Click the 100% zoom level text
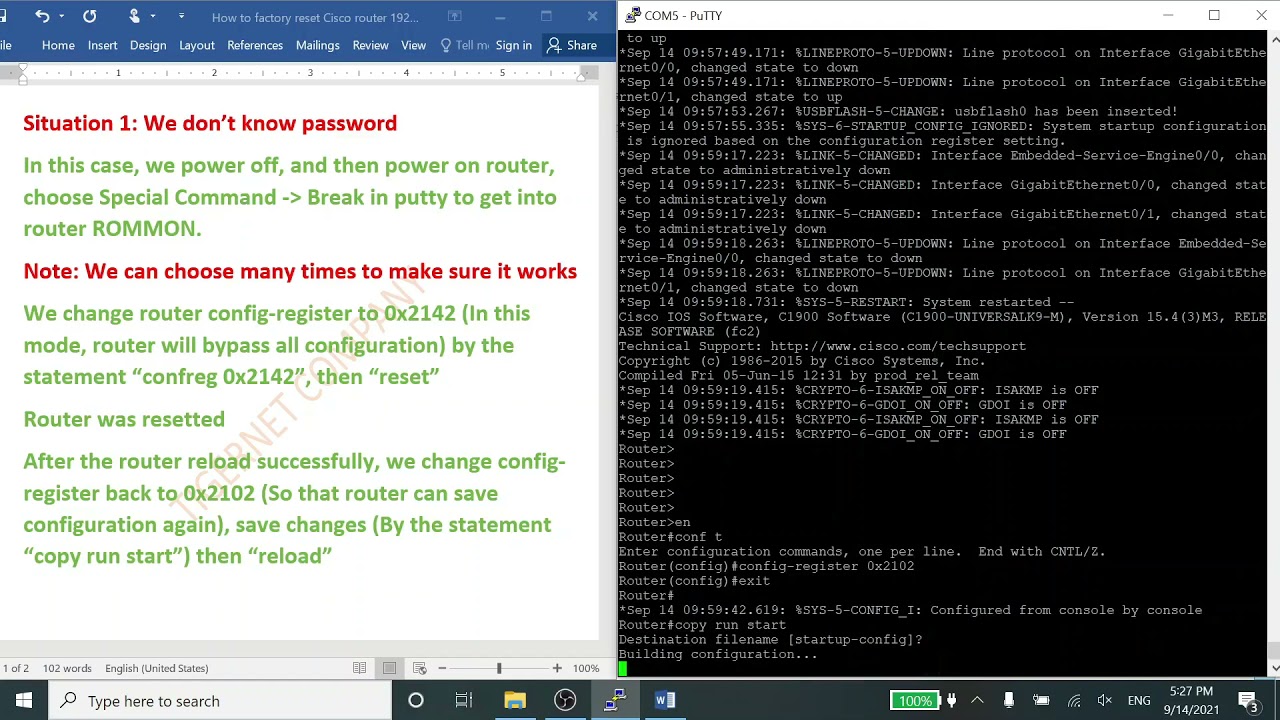Screen dimensions: 1280x720 (586, 668)
